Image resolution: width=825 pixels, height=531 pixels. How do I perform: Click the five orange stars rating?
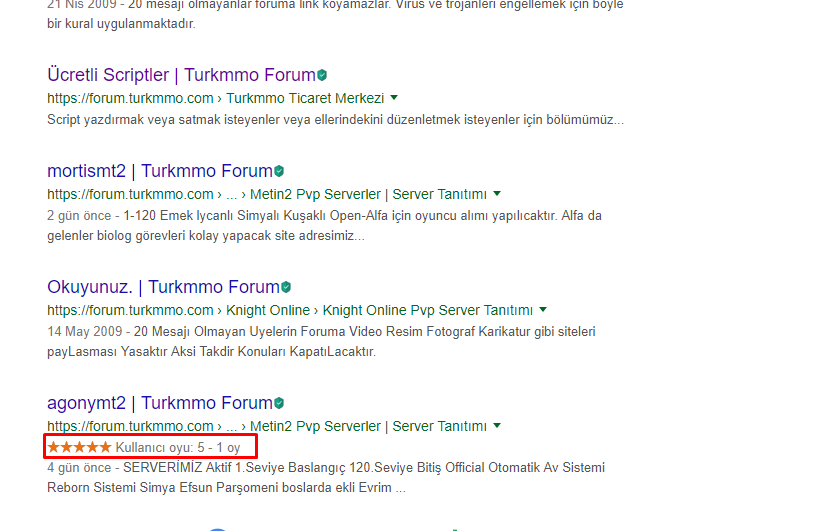[79, 447]
